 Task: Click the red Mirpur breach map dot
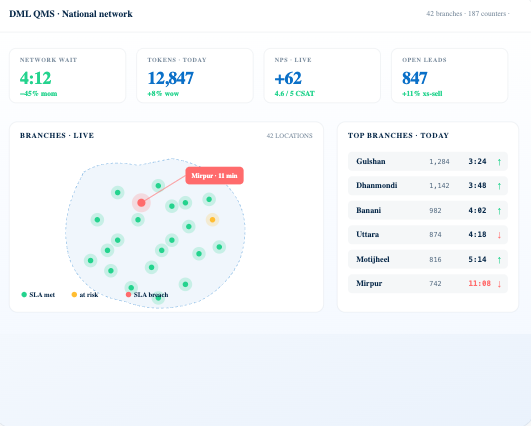(141, 203)
